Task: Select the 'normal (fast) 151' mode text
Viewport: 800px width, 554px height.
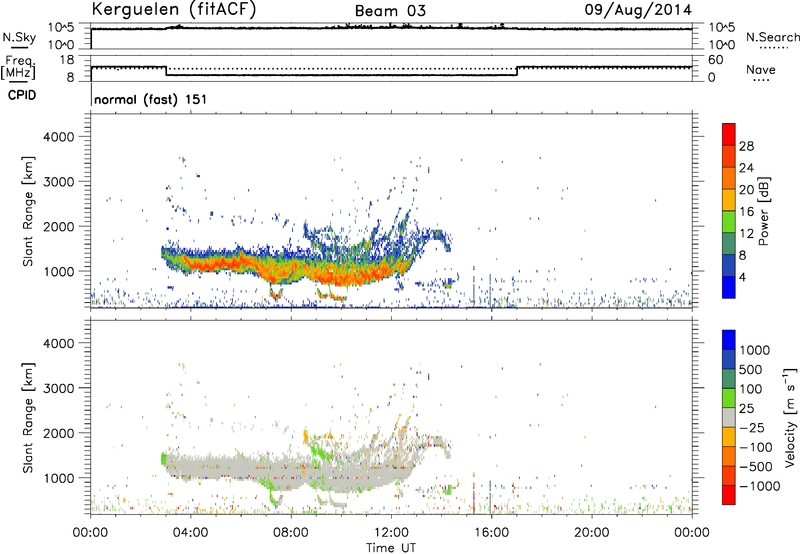Action: 151,99
